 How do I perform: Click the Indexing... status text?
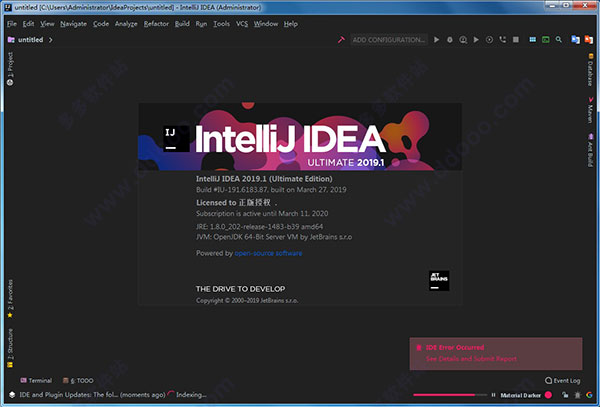coord(191,395)
